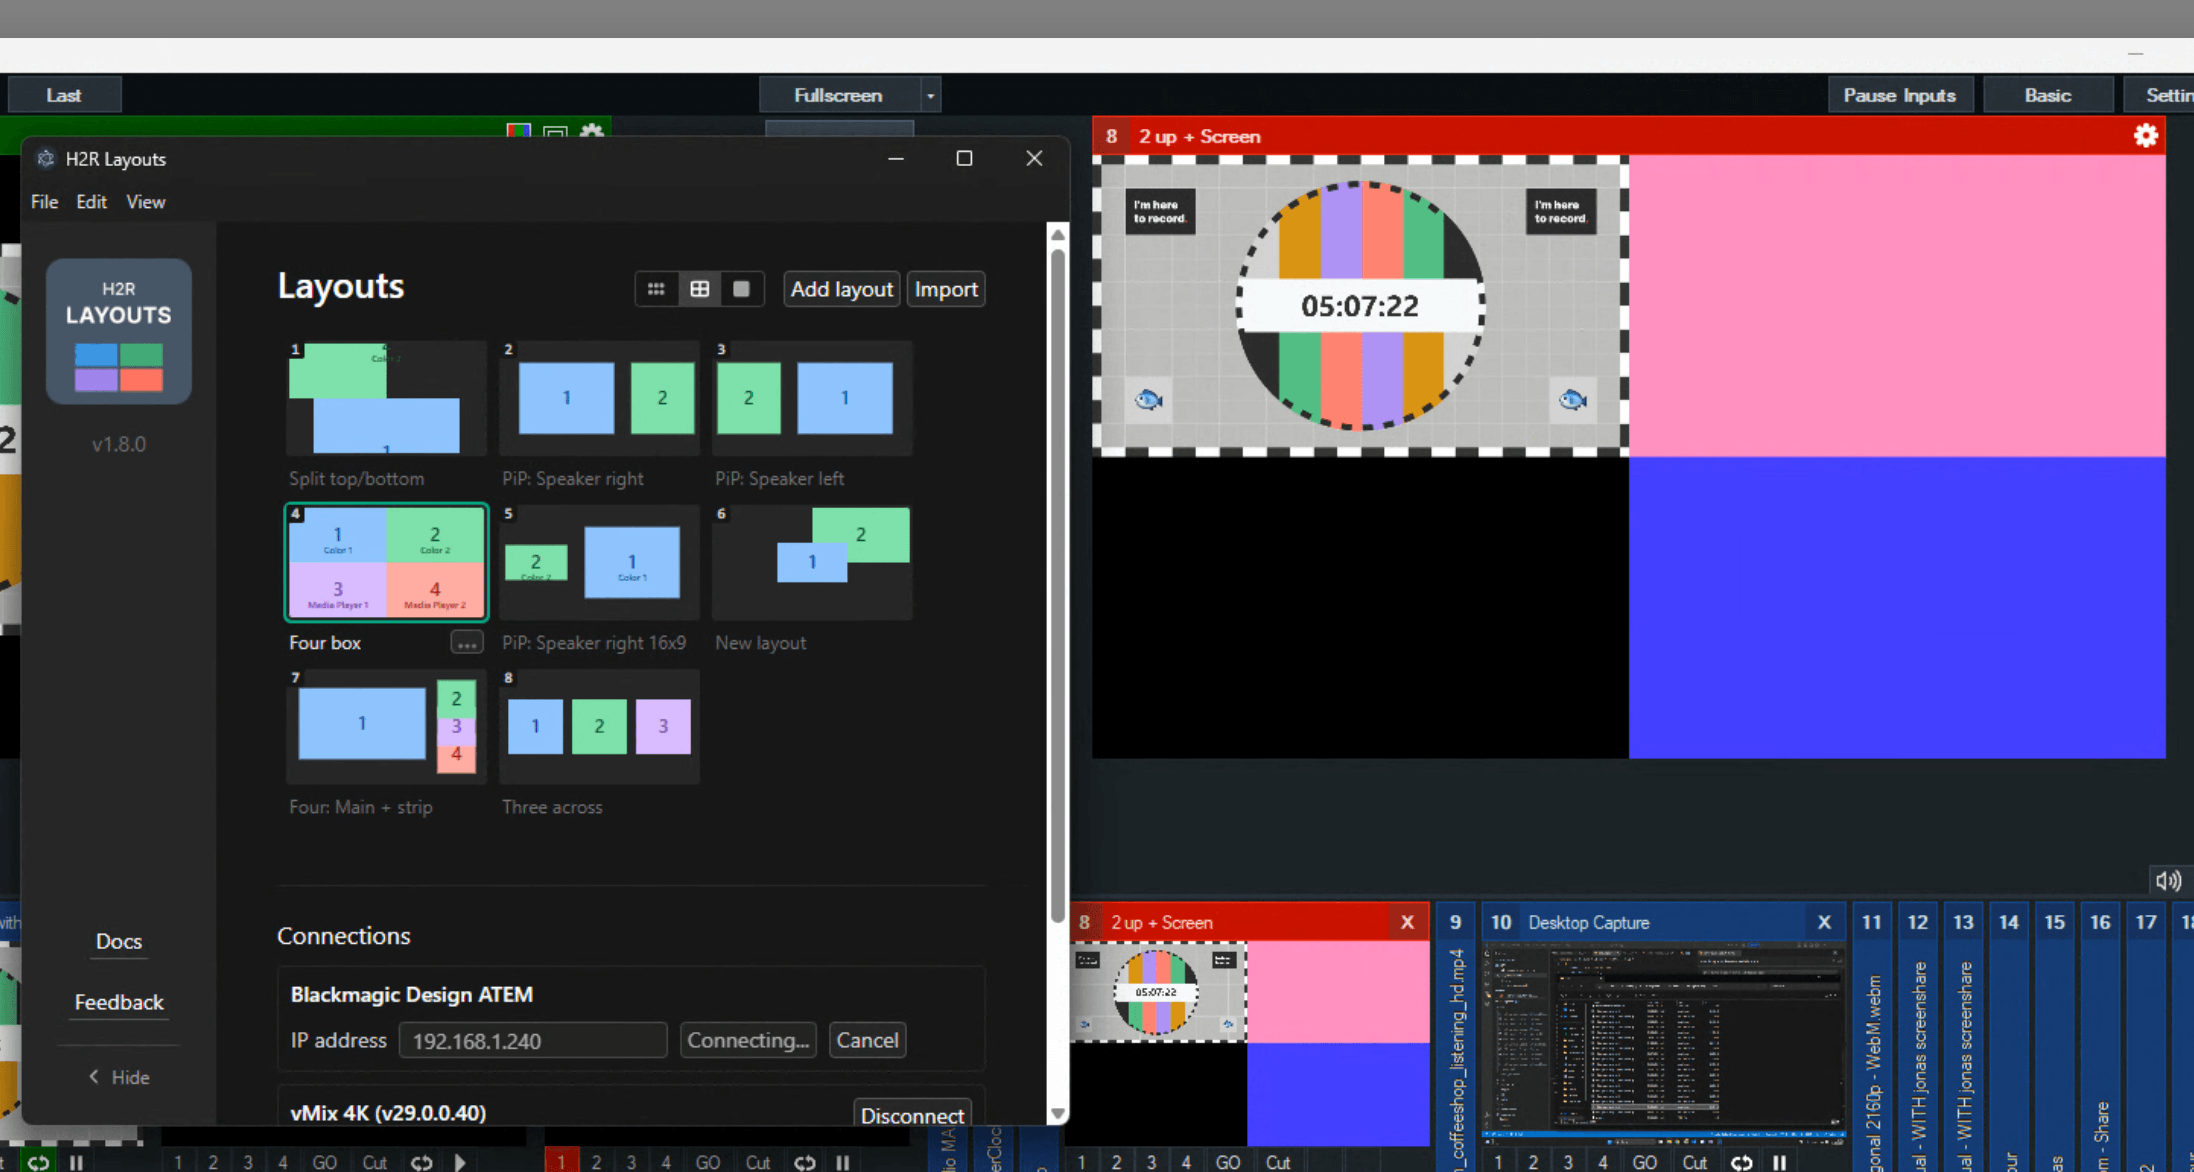2194x1172 pixels.
Task: Toggle the red active overlay 1 button
Action: click(561, 1162)
